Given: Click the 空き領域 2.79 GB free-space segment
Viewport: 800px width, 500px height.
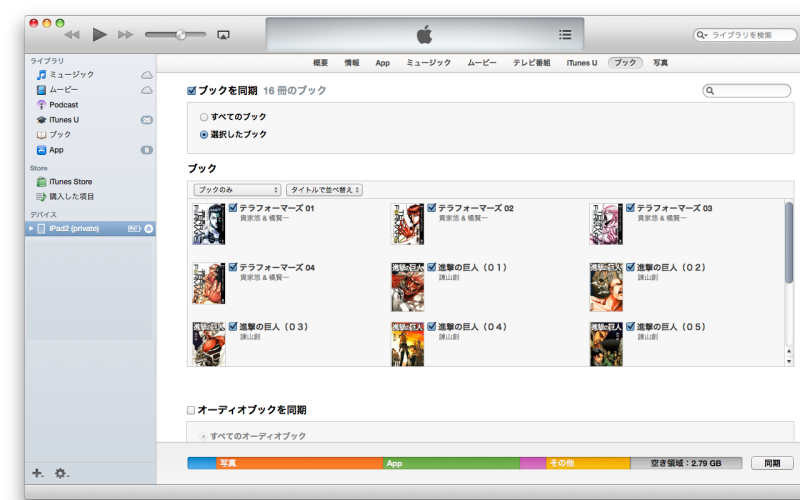Looking at the screenshot, I should tap(686, 463).
